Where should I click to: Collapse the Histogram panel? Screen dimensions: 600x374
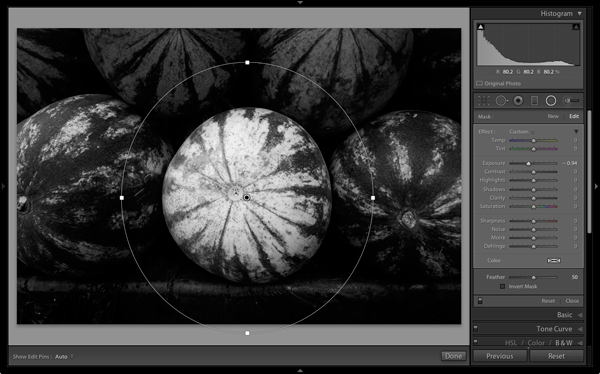click(x=580, y=13)
